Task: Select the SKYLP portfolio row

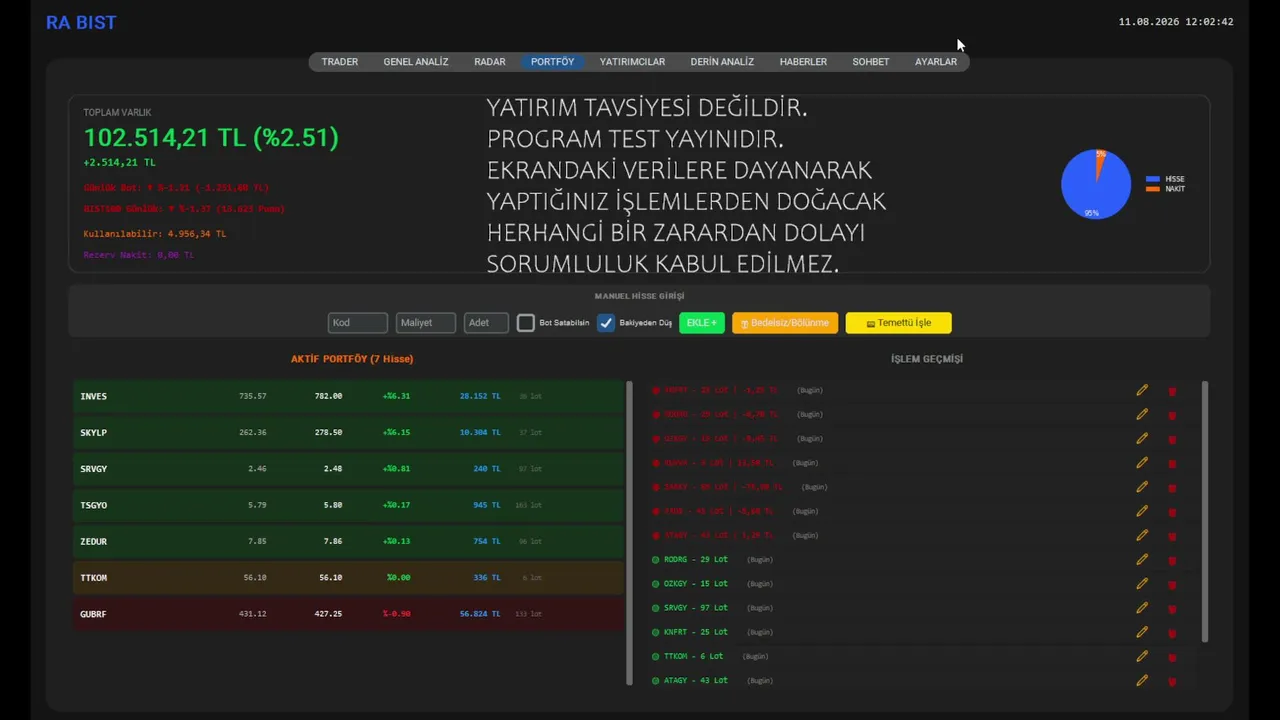Action: (348, 433)
